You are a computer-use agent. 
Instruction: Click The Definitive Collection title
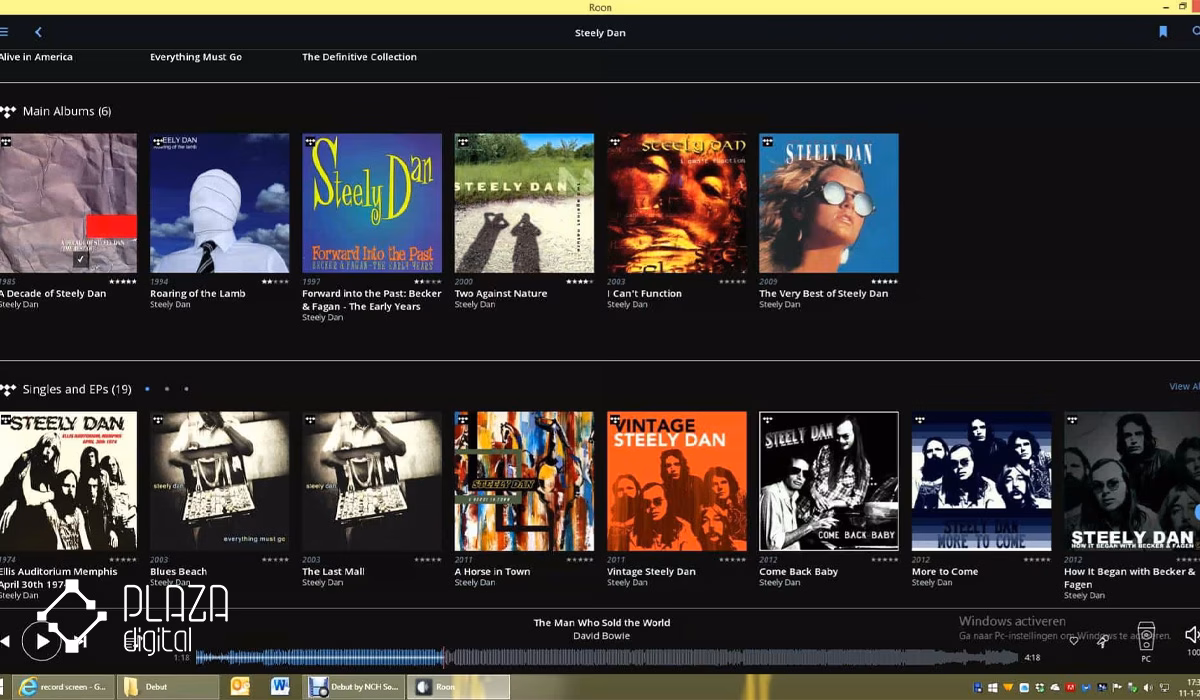360,57
